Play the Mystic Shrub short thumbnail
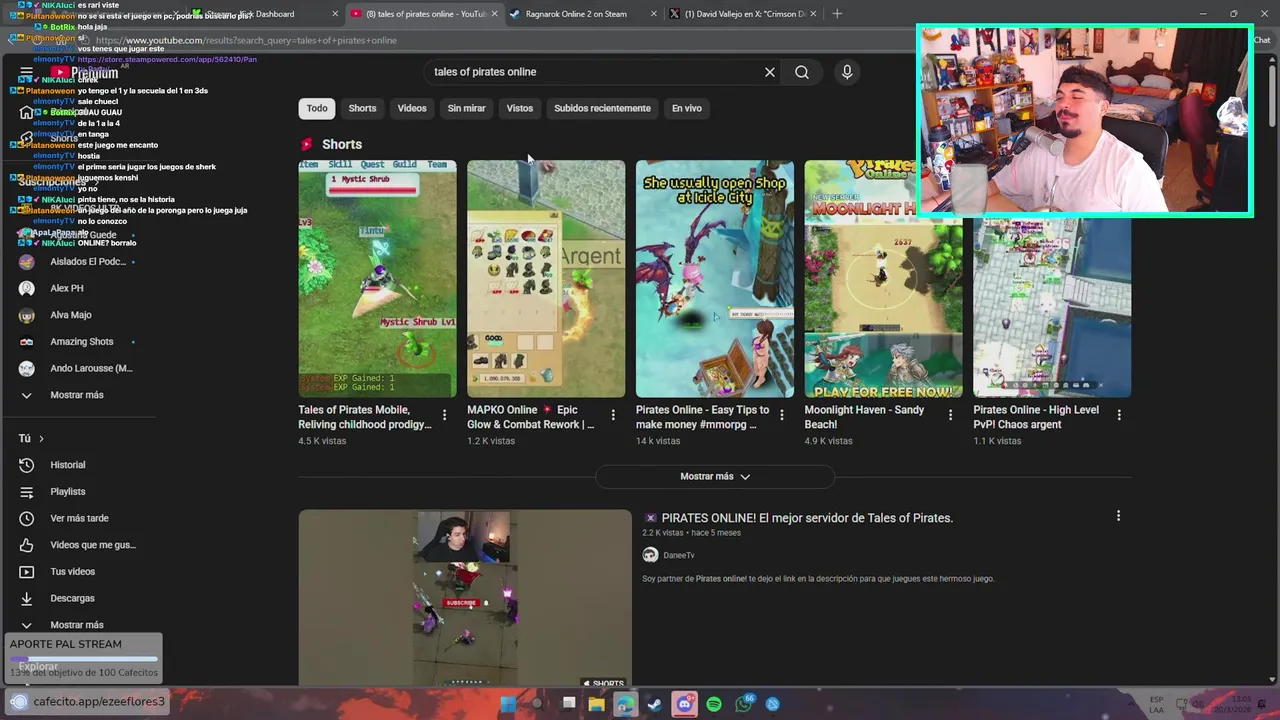This screenshot has height=720, width=1280. (x=377, y=278)
